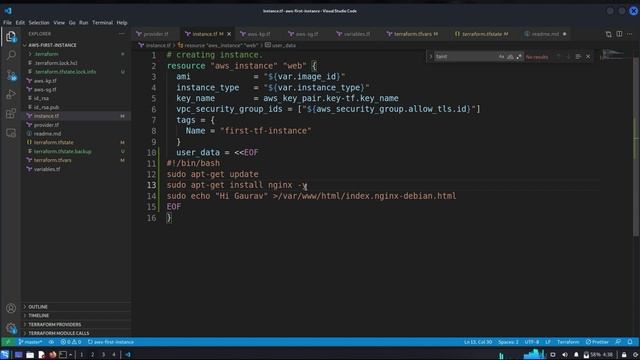Go to previous match in find widget
Viewport: 640px width, 360px height.
559,57
